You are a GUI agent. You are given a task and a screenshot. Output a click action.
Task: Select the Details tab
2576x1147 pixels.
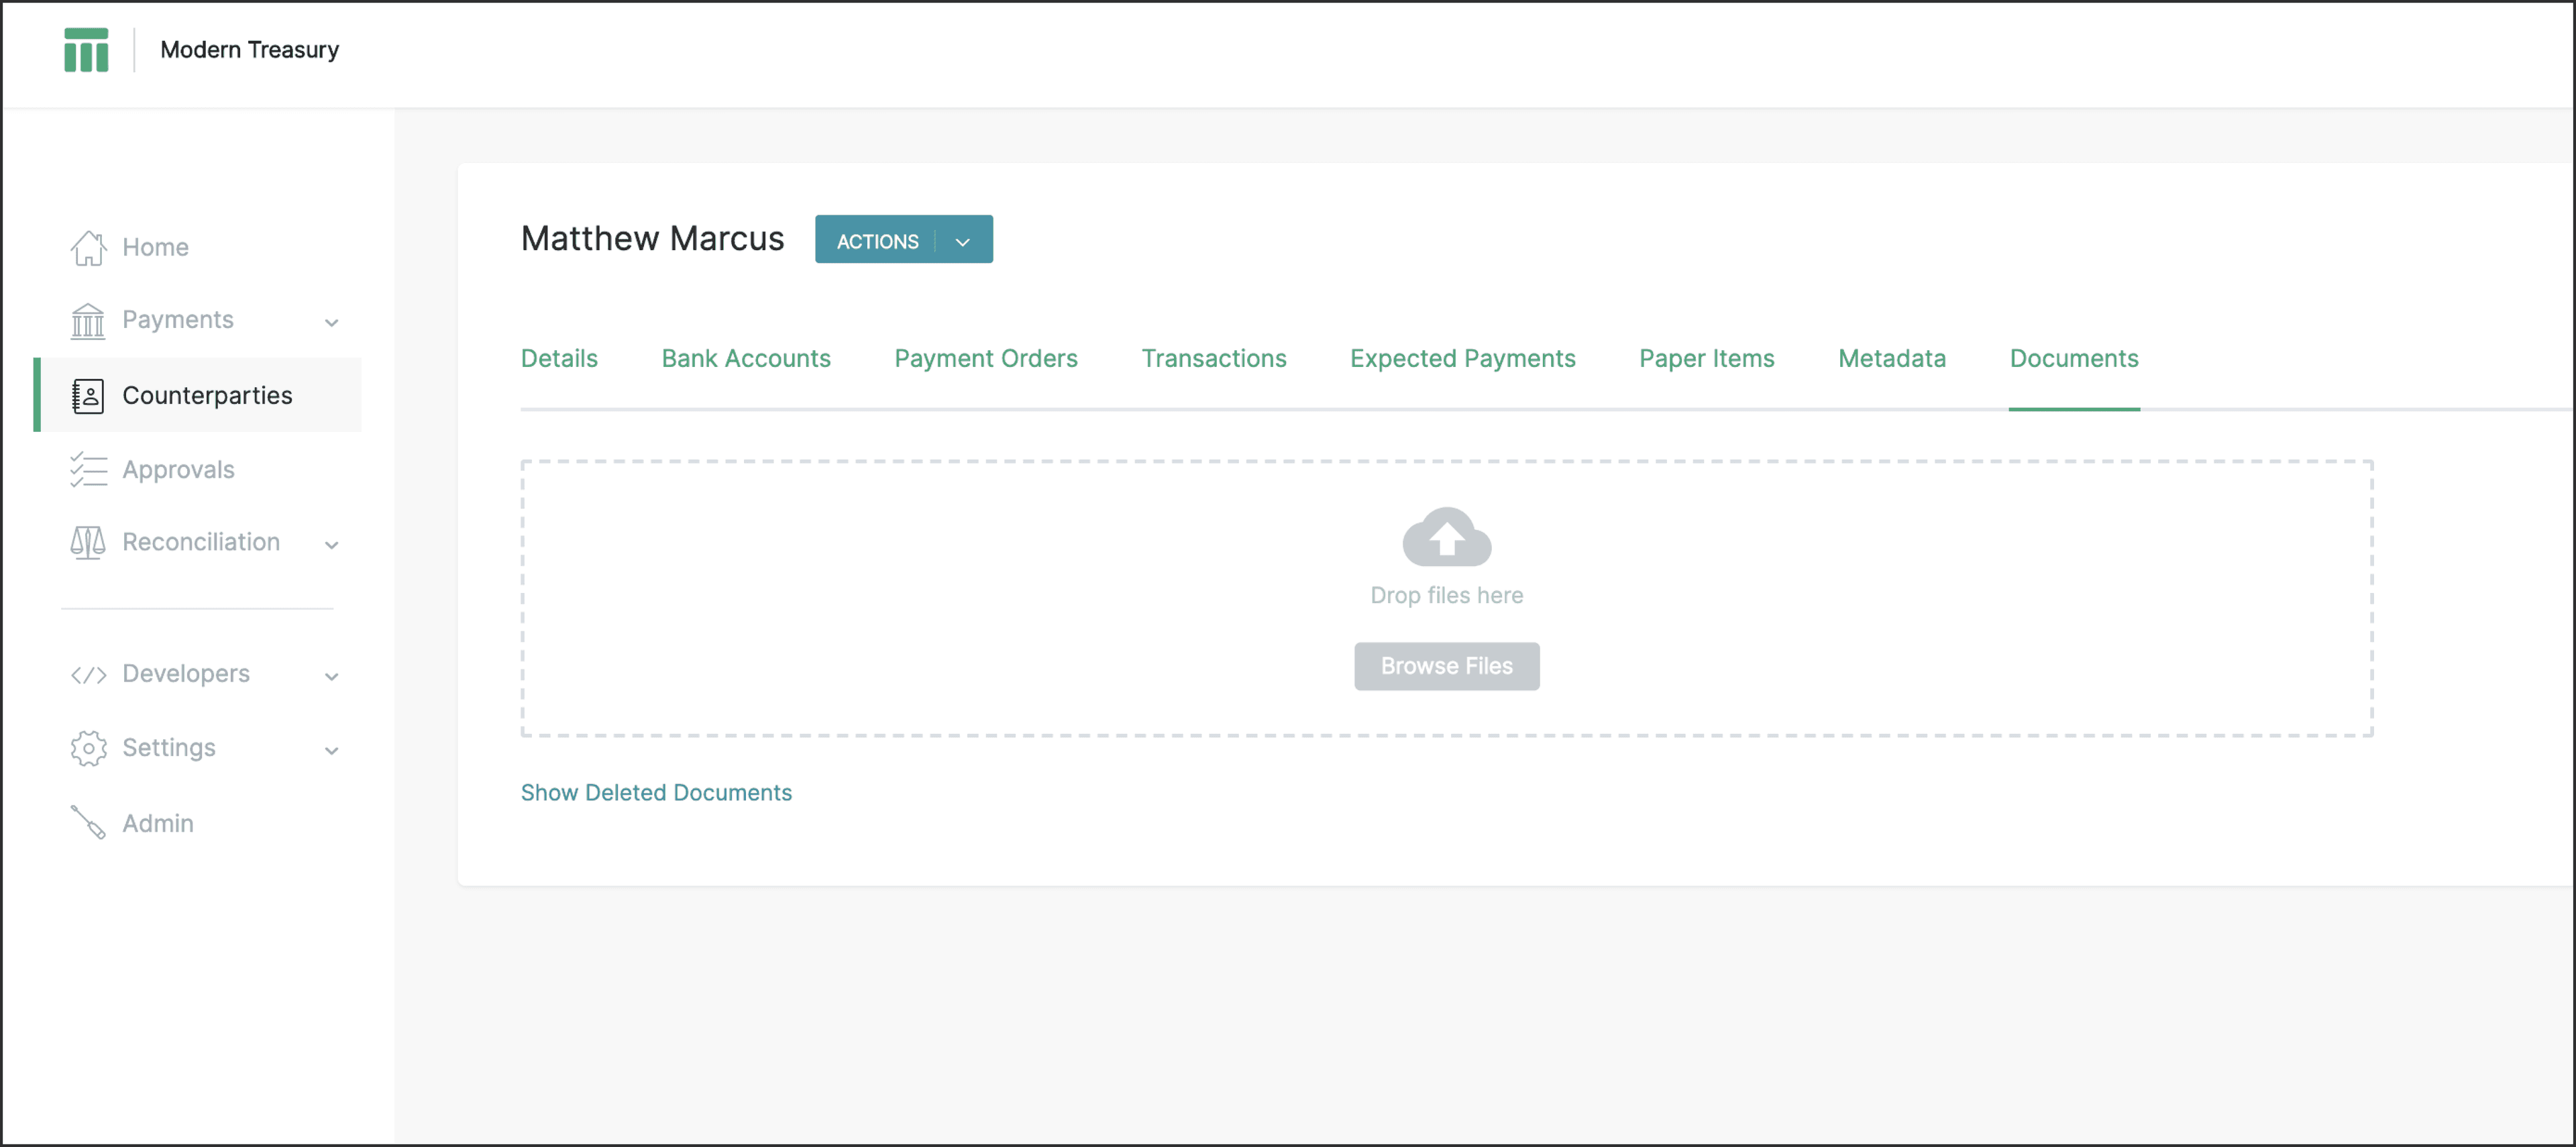pos(559,358)
